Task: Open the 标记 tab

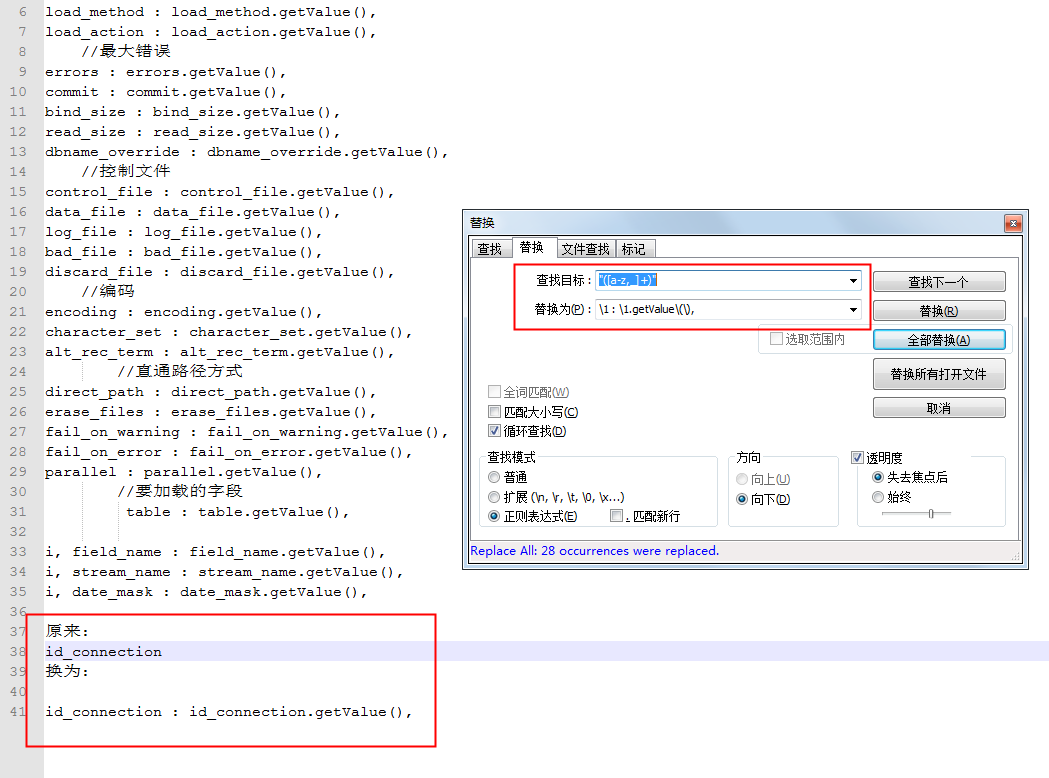Action: point(634,249)
